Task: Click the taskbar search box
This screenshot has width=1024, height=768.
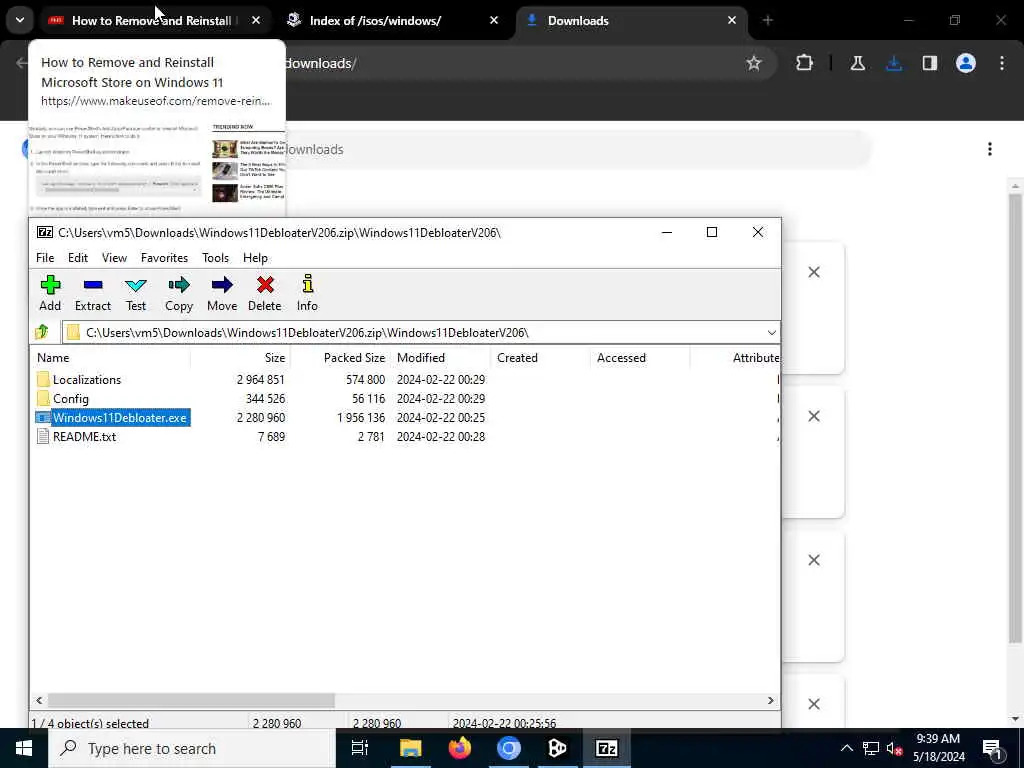Action: (x=192, y=748)
